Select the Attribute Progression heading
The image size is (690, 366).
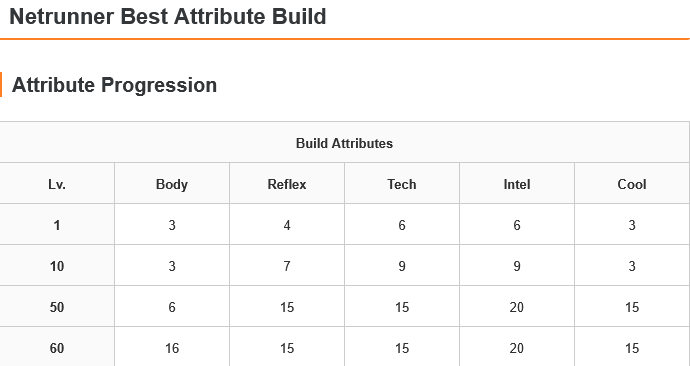[x=114, y=85]
